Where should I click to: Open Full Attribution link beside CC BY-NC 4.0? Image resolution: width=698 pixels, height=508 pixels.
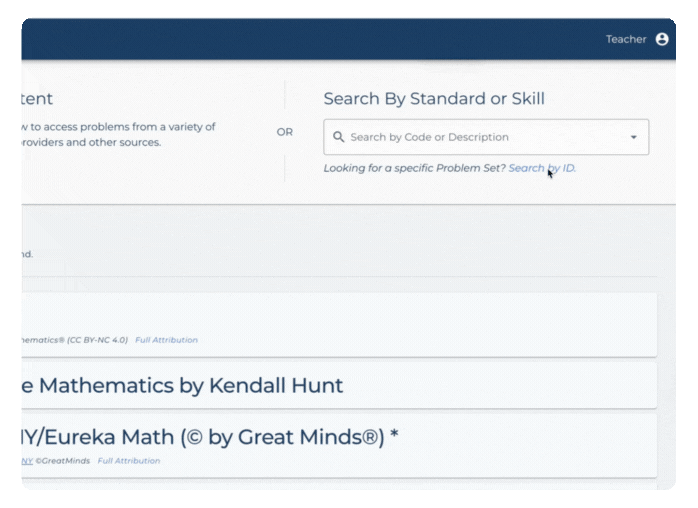click(x=166, y=340)
